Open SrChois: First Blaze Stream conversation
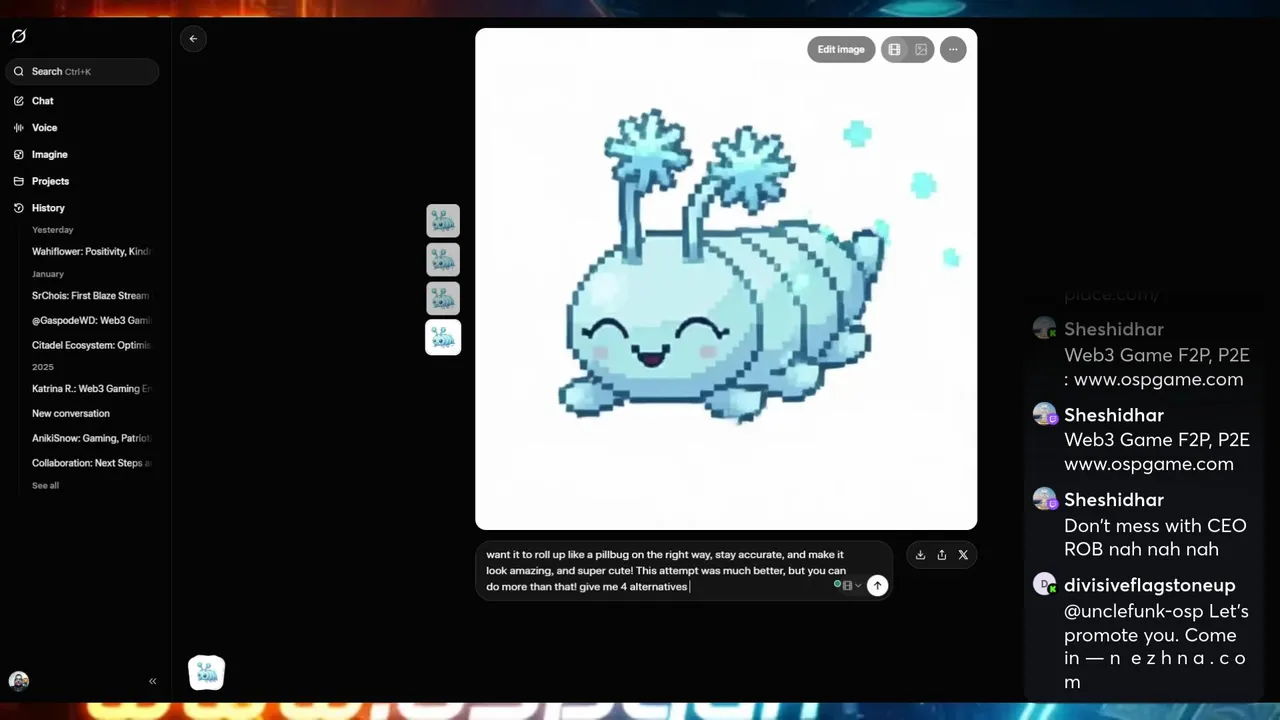1280x720 pixels. tap(90, 296)
